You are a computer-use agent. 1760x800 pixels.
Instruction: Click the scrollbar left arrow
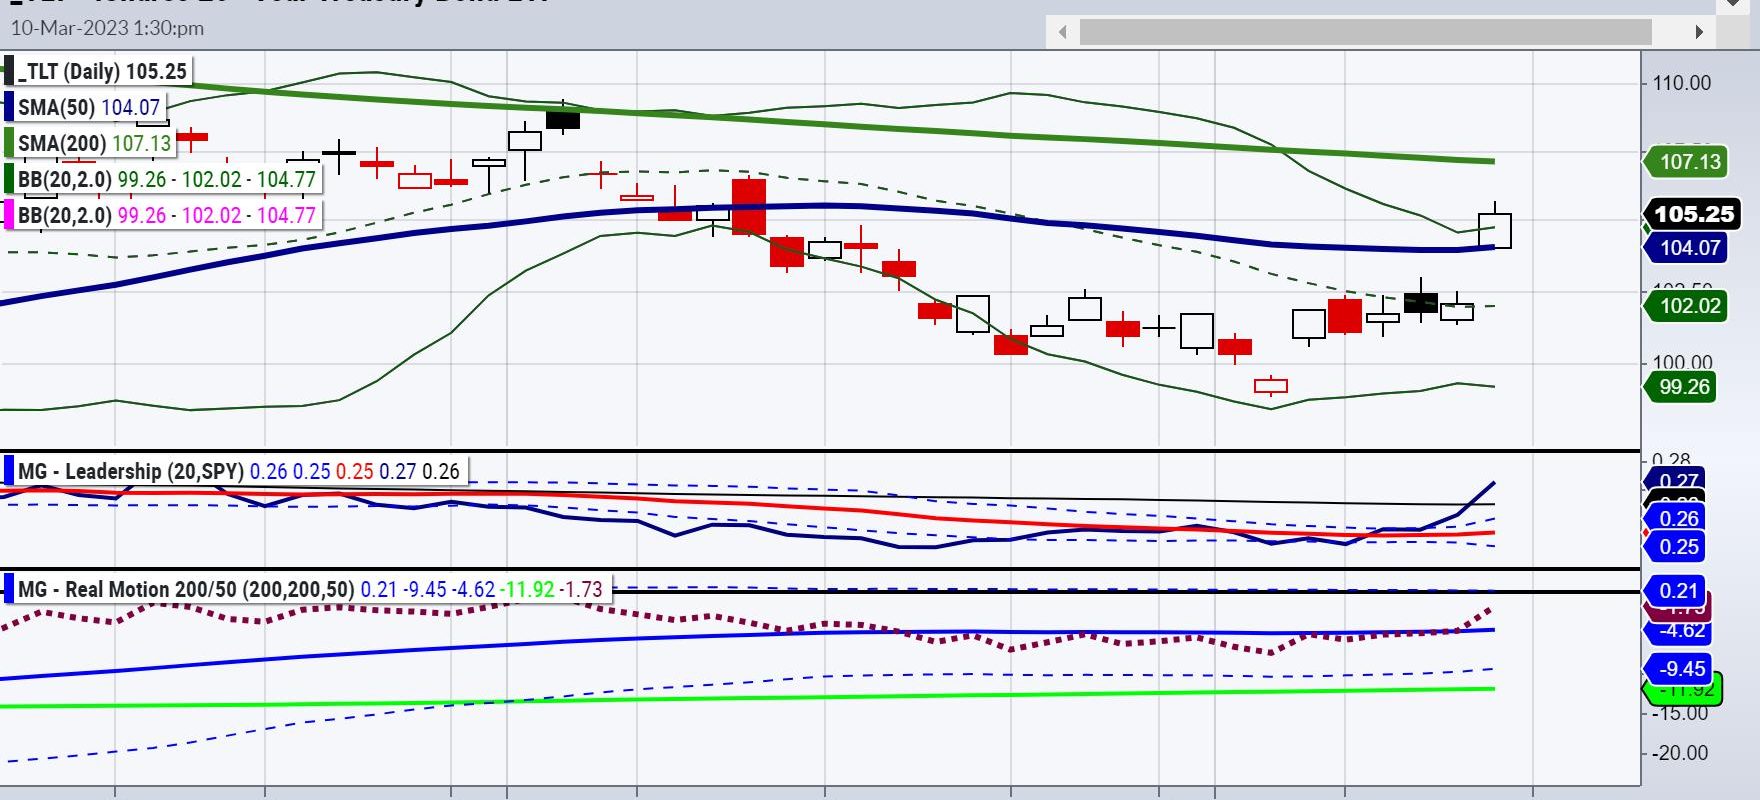(x=1062, y=32)
